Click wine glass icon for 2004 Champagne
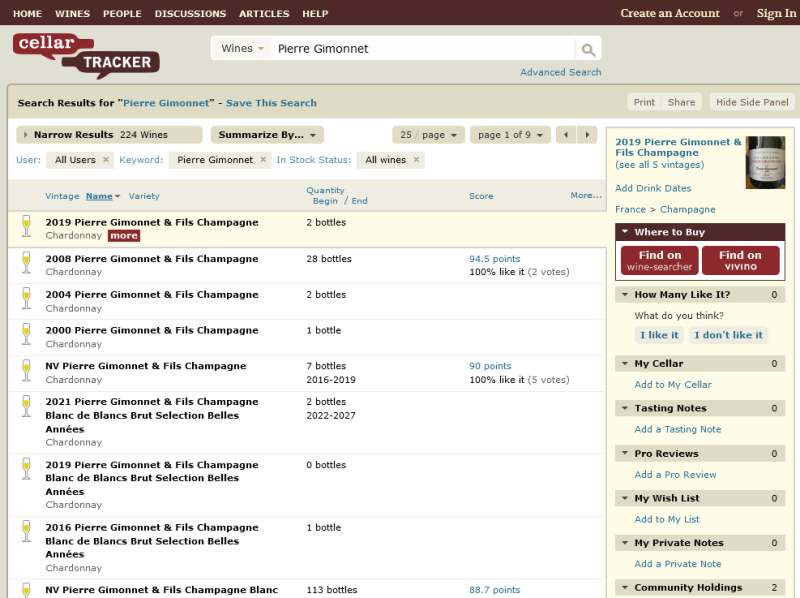 click(x=26, y=298)
